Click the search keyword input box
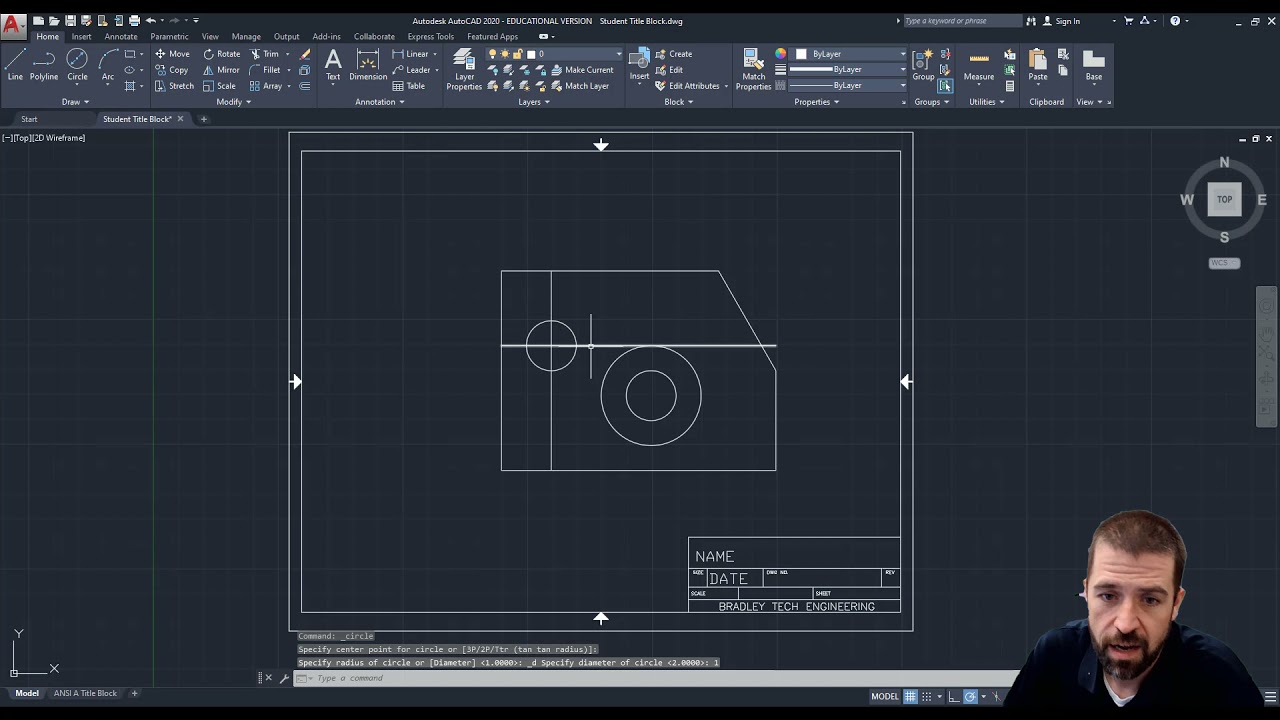This screenshot has height=720, width=1280. tap(962, 21)
